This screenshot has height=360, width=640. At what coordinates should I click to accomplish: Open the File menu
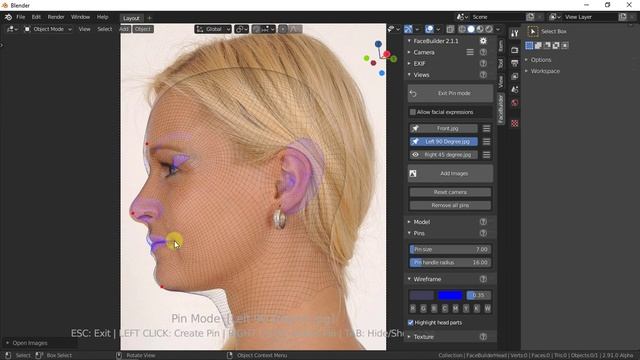click(21, 17)
